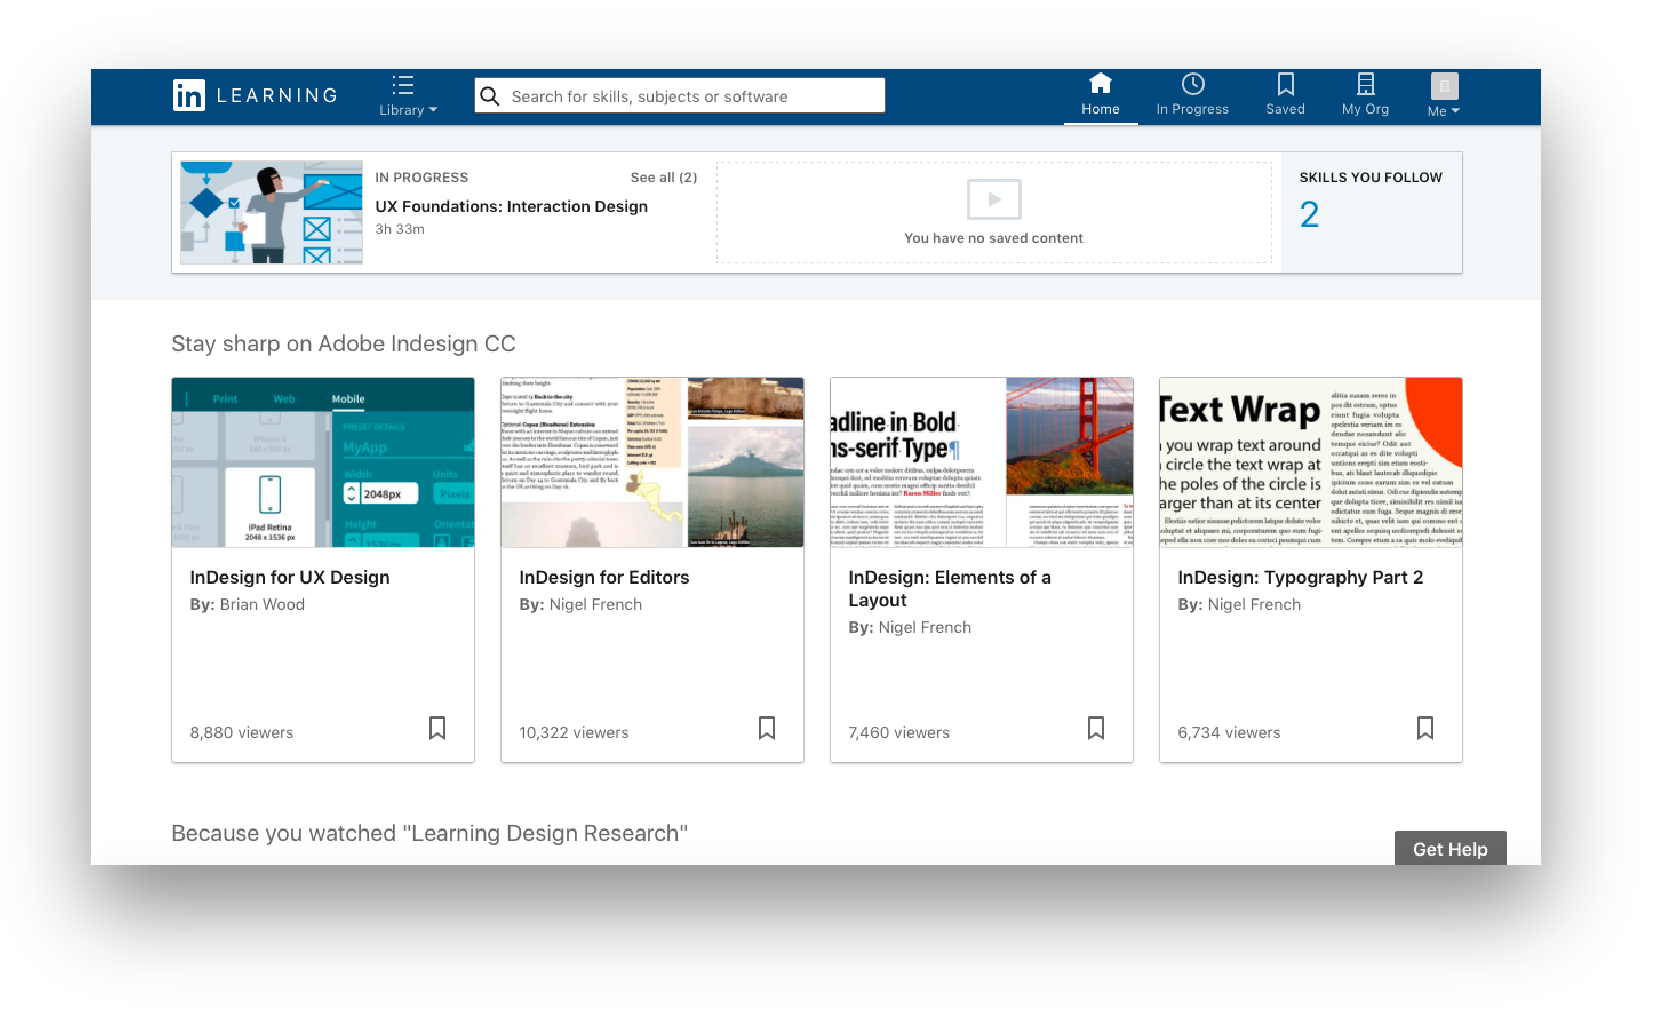Open the Me profile dropdown
The image size is (1658, 1023).
(x=1444, y=96)
